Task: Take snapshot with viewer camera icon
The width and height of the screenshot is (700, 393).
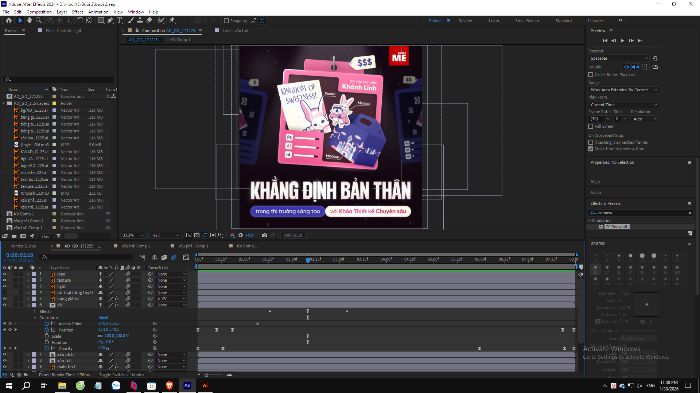Action: pos(264,235)
